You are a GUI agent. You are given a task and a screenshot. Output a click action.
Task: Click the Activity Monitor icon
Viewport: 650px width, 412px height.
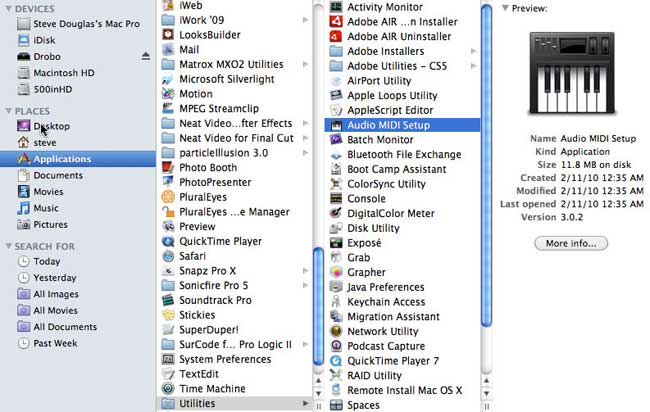[336, 7]
